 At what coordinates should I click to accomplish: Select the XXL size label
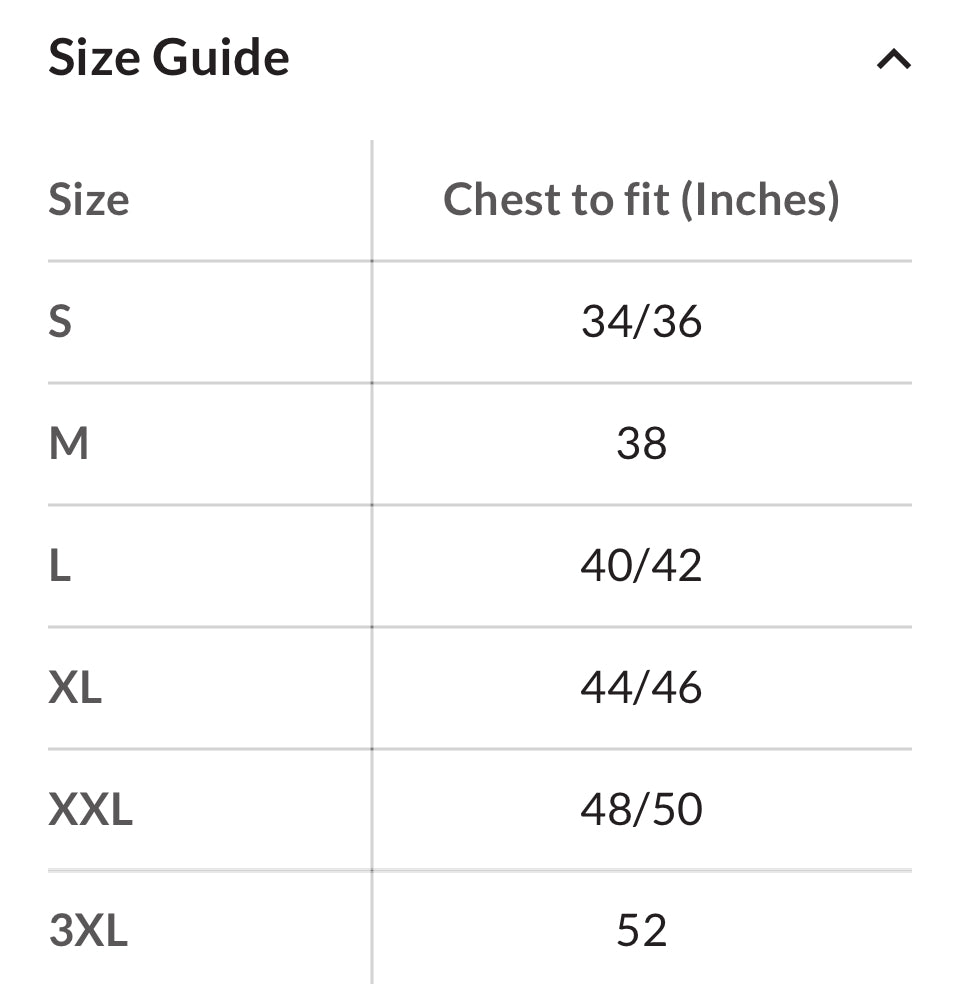[90, 810]
